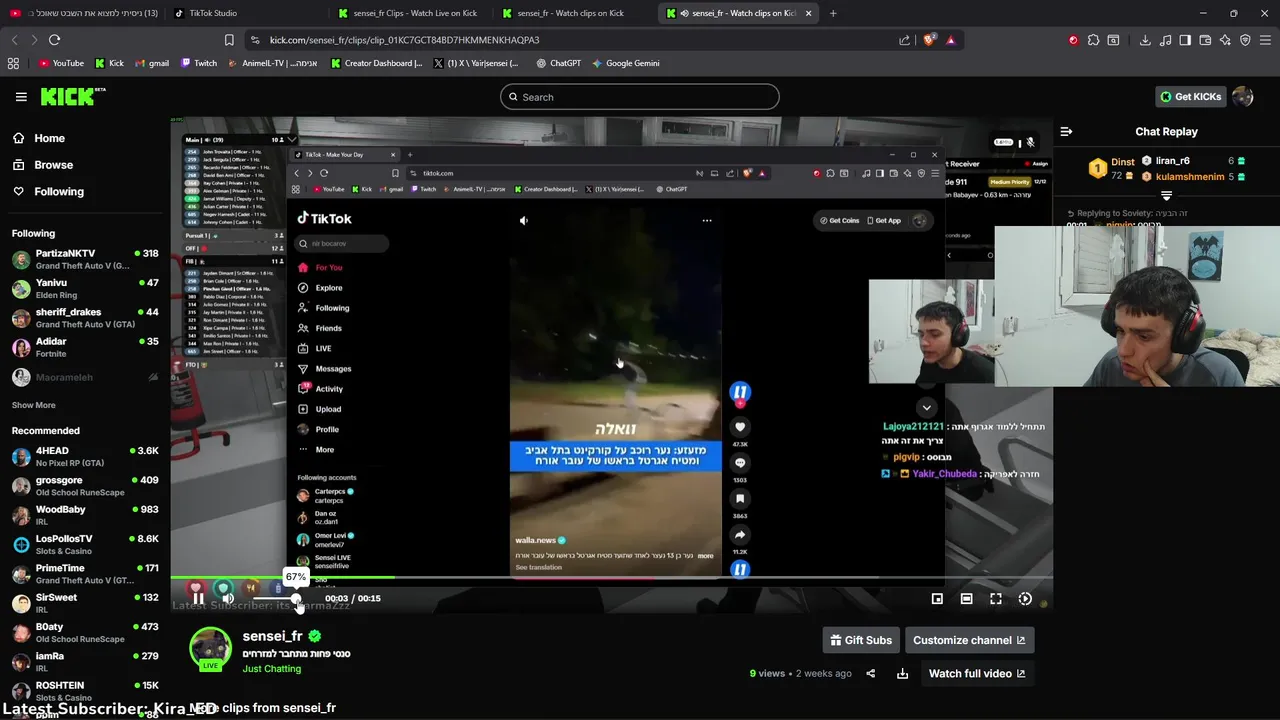Open PartizaNKTV channel in Following list
1280x720 pixels.
pos(85,260)
